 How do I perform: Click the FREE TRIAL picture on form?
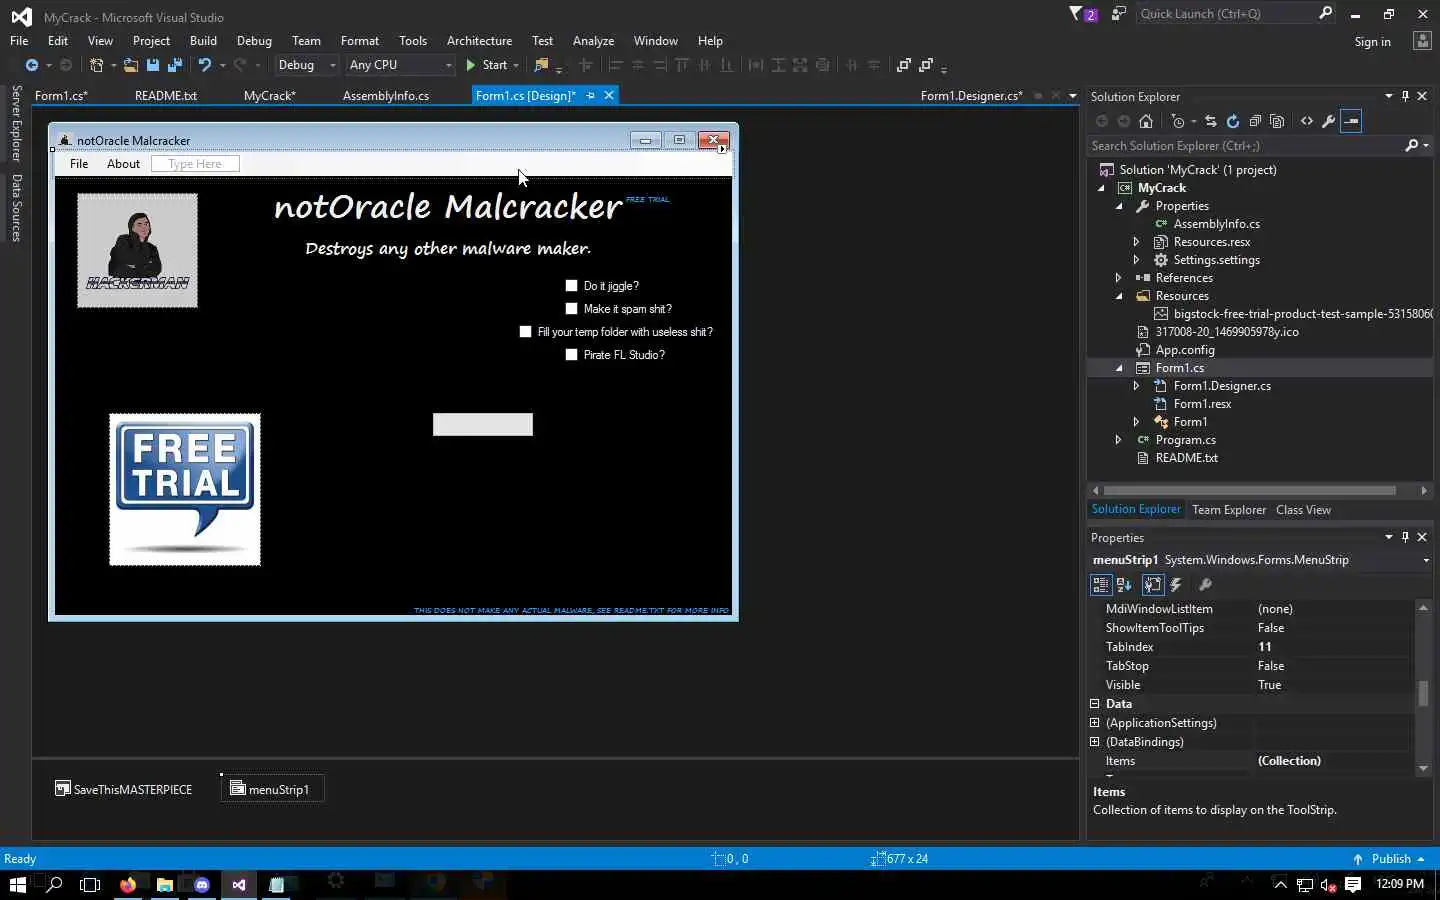[185, 489]
